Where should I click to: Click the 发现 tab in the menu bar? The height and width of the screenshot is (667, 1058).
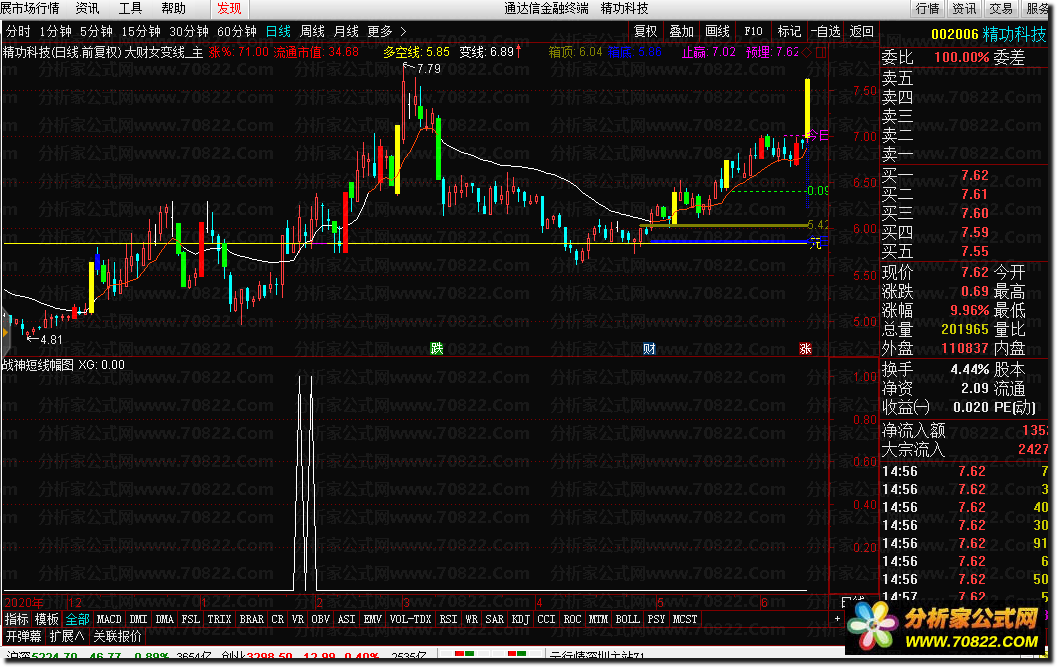pyautogui.click(x=229, y=9)
